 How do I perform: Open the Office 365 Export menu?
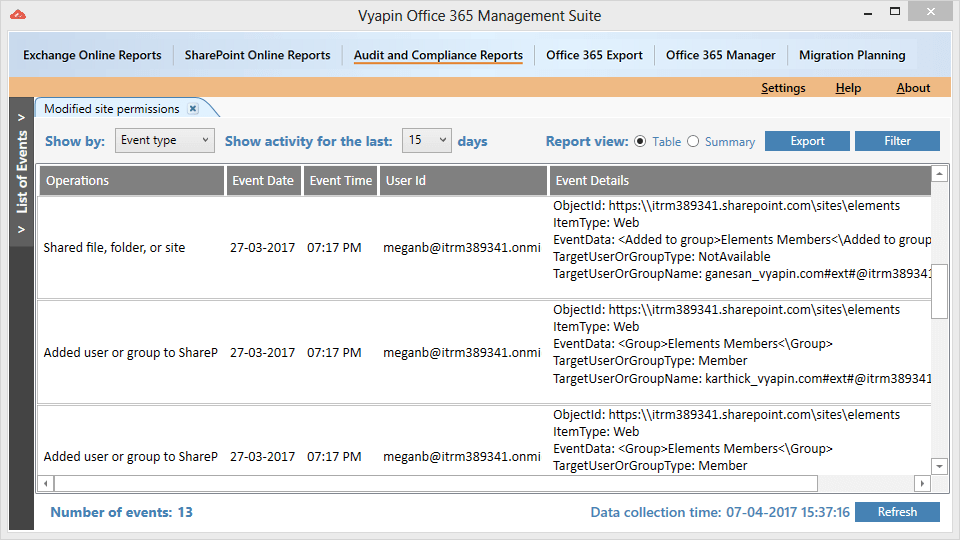(x=594, y=55)
